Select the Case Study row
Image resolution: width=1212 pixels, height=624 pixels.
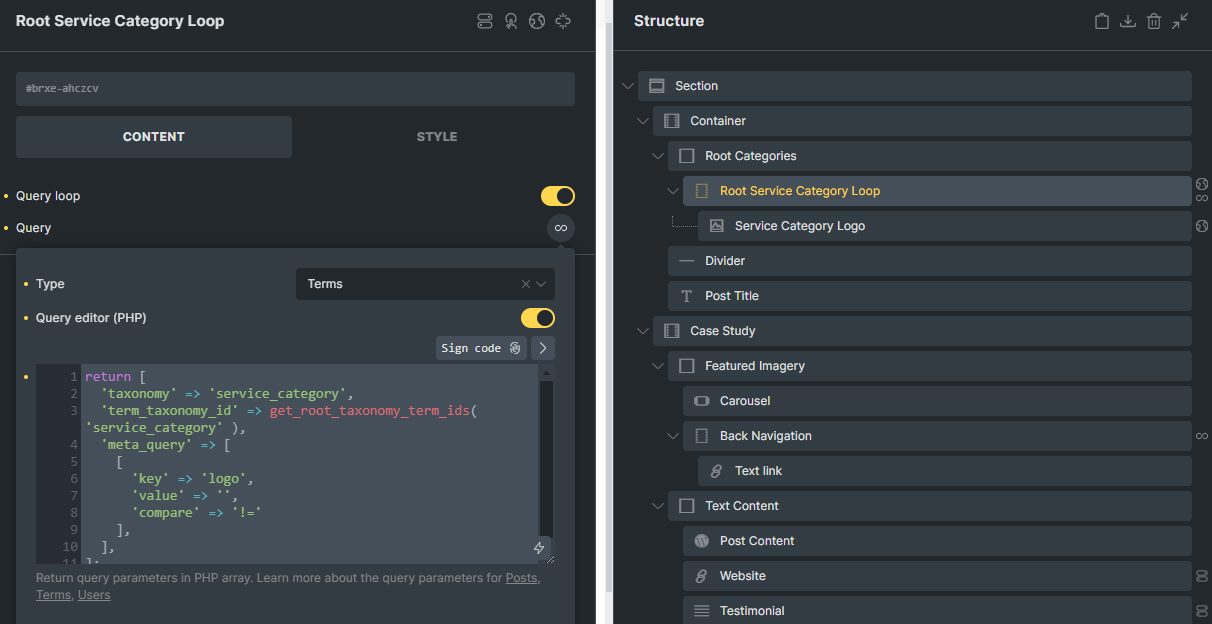[x=922, y=331]
